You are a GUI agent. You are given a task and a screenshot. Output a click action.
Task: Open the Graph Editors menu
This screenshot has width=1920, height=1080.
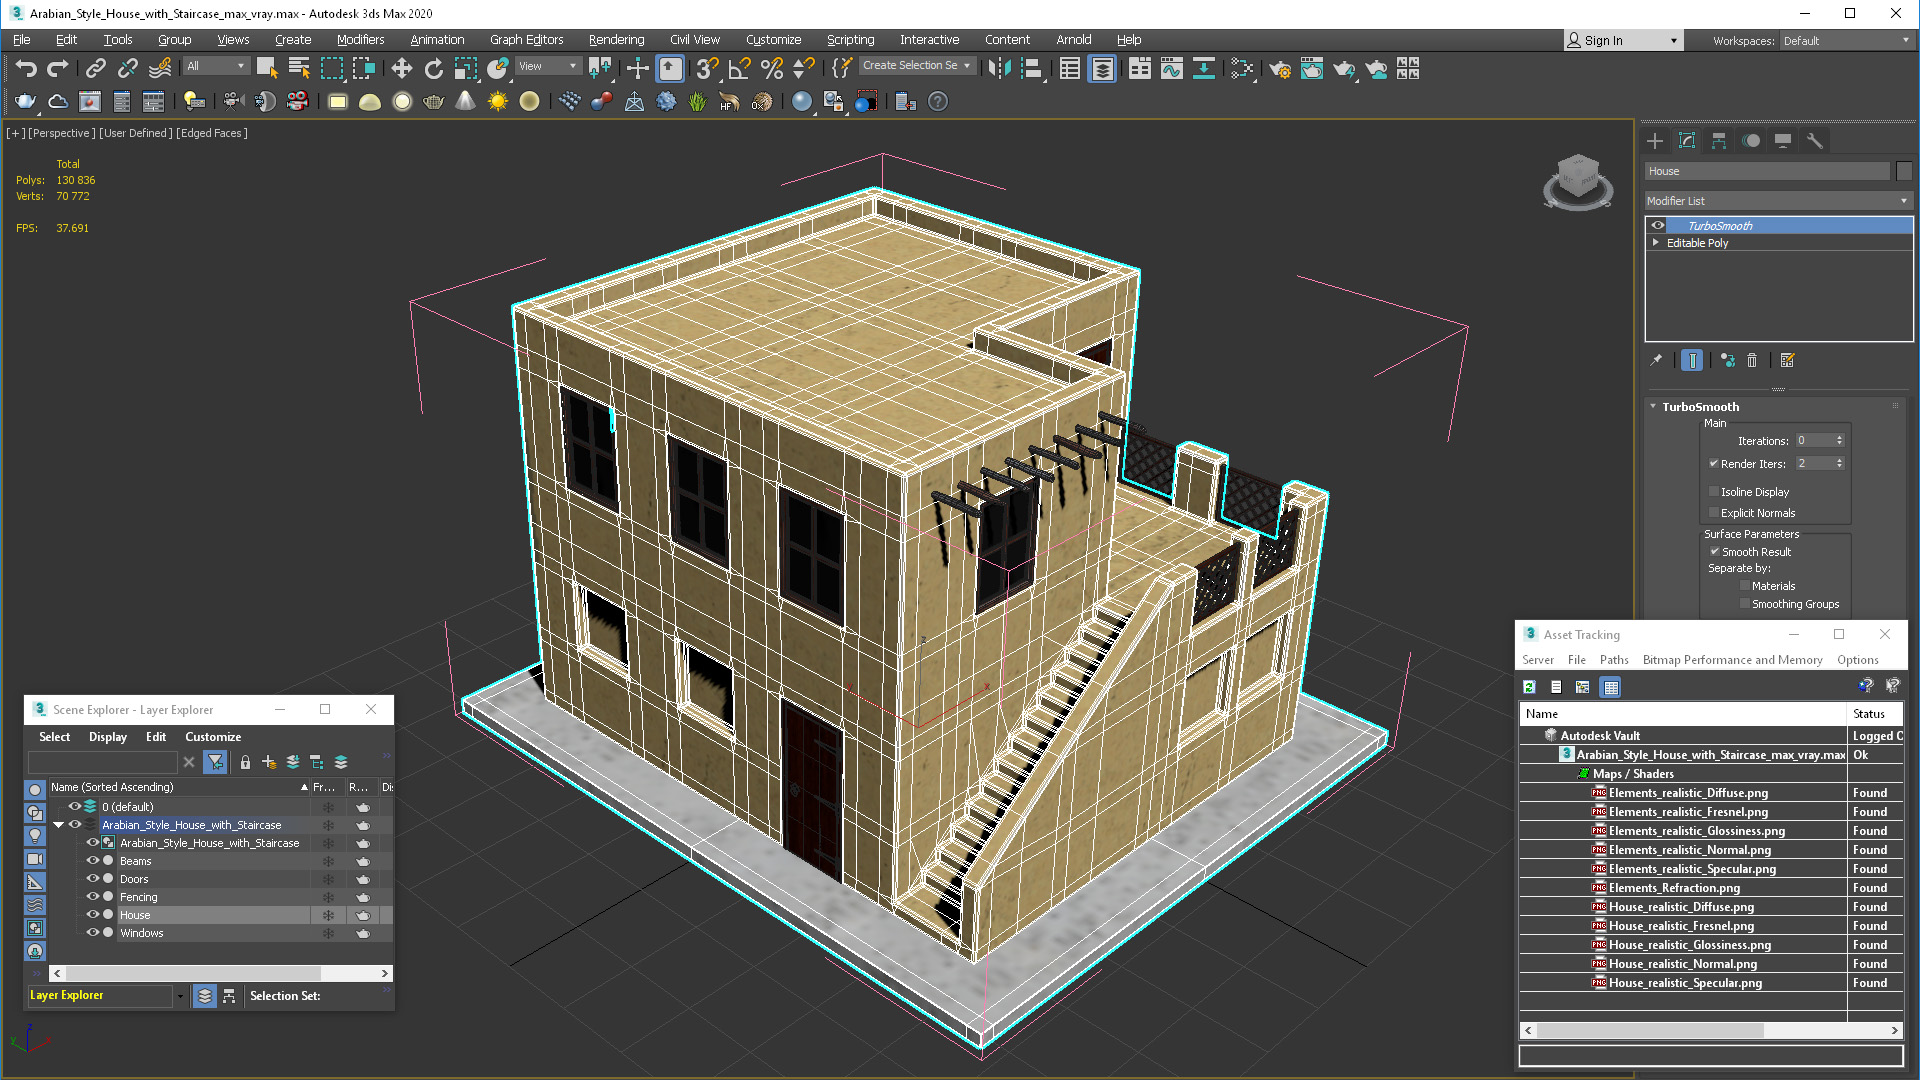pos(527,38)
